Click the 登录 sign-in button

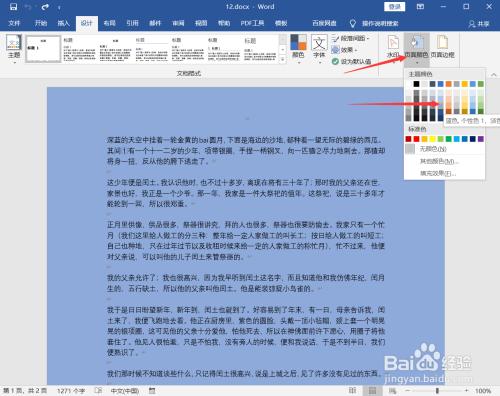point(394,7)
